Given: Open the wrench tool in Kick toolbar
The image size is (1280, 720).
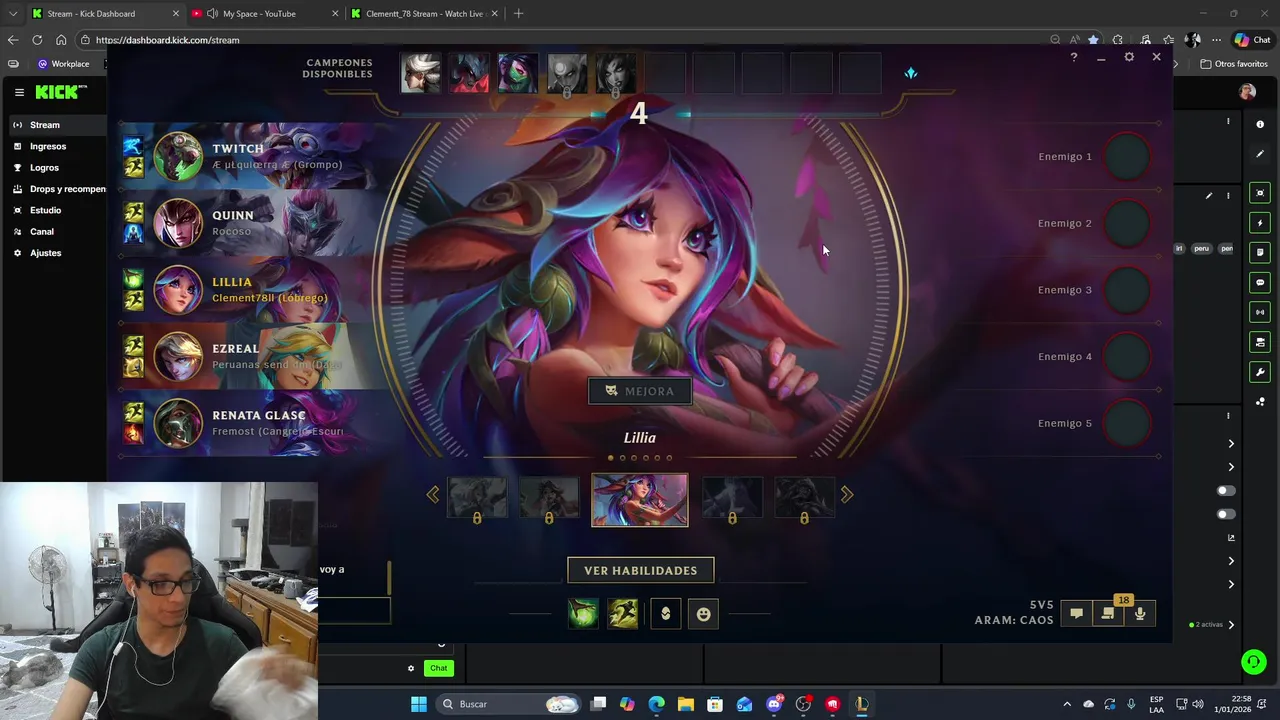Looking at the screenshot, I should (x=1260, y=372).
